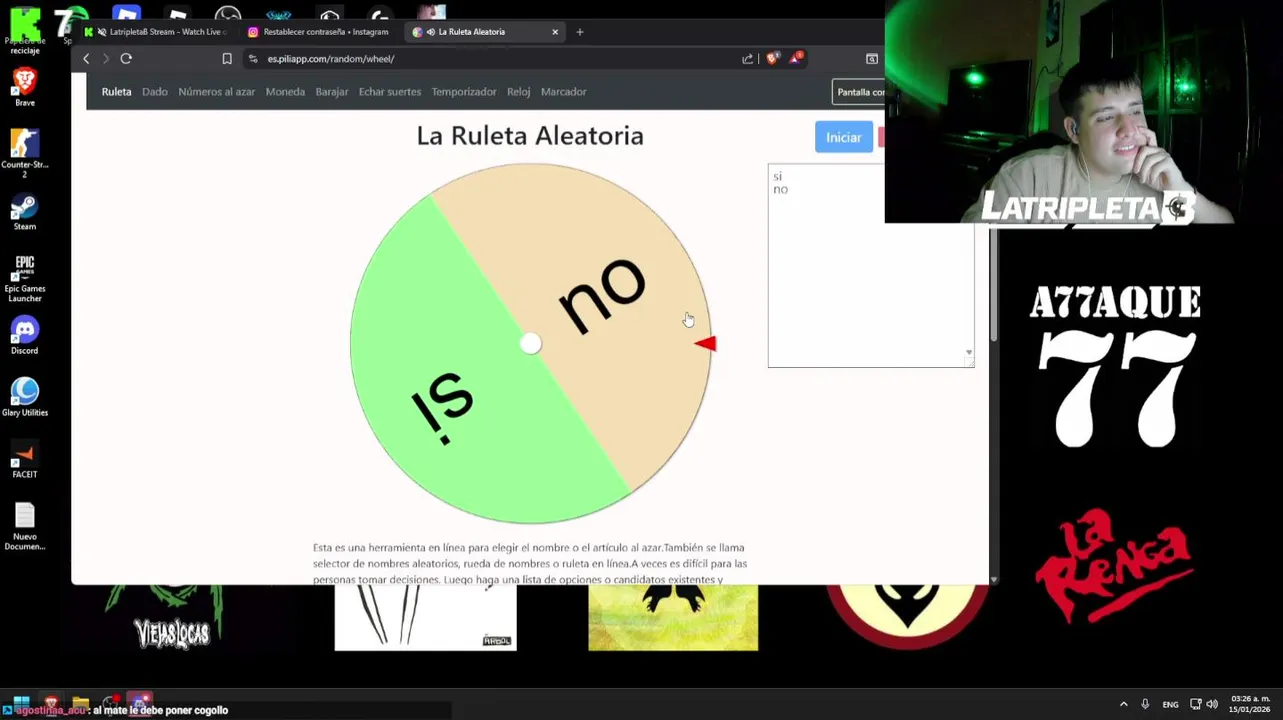Open the Ruleta navigation item

point(116,92)
